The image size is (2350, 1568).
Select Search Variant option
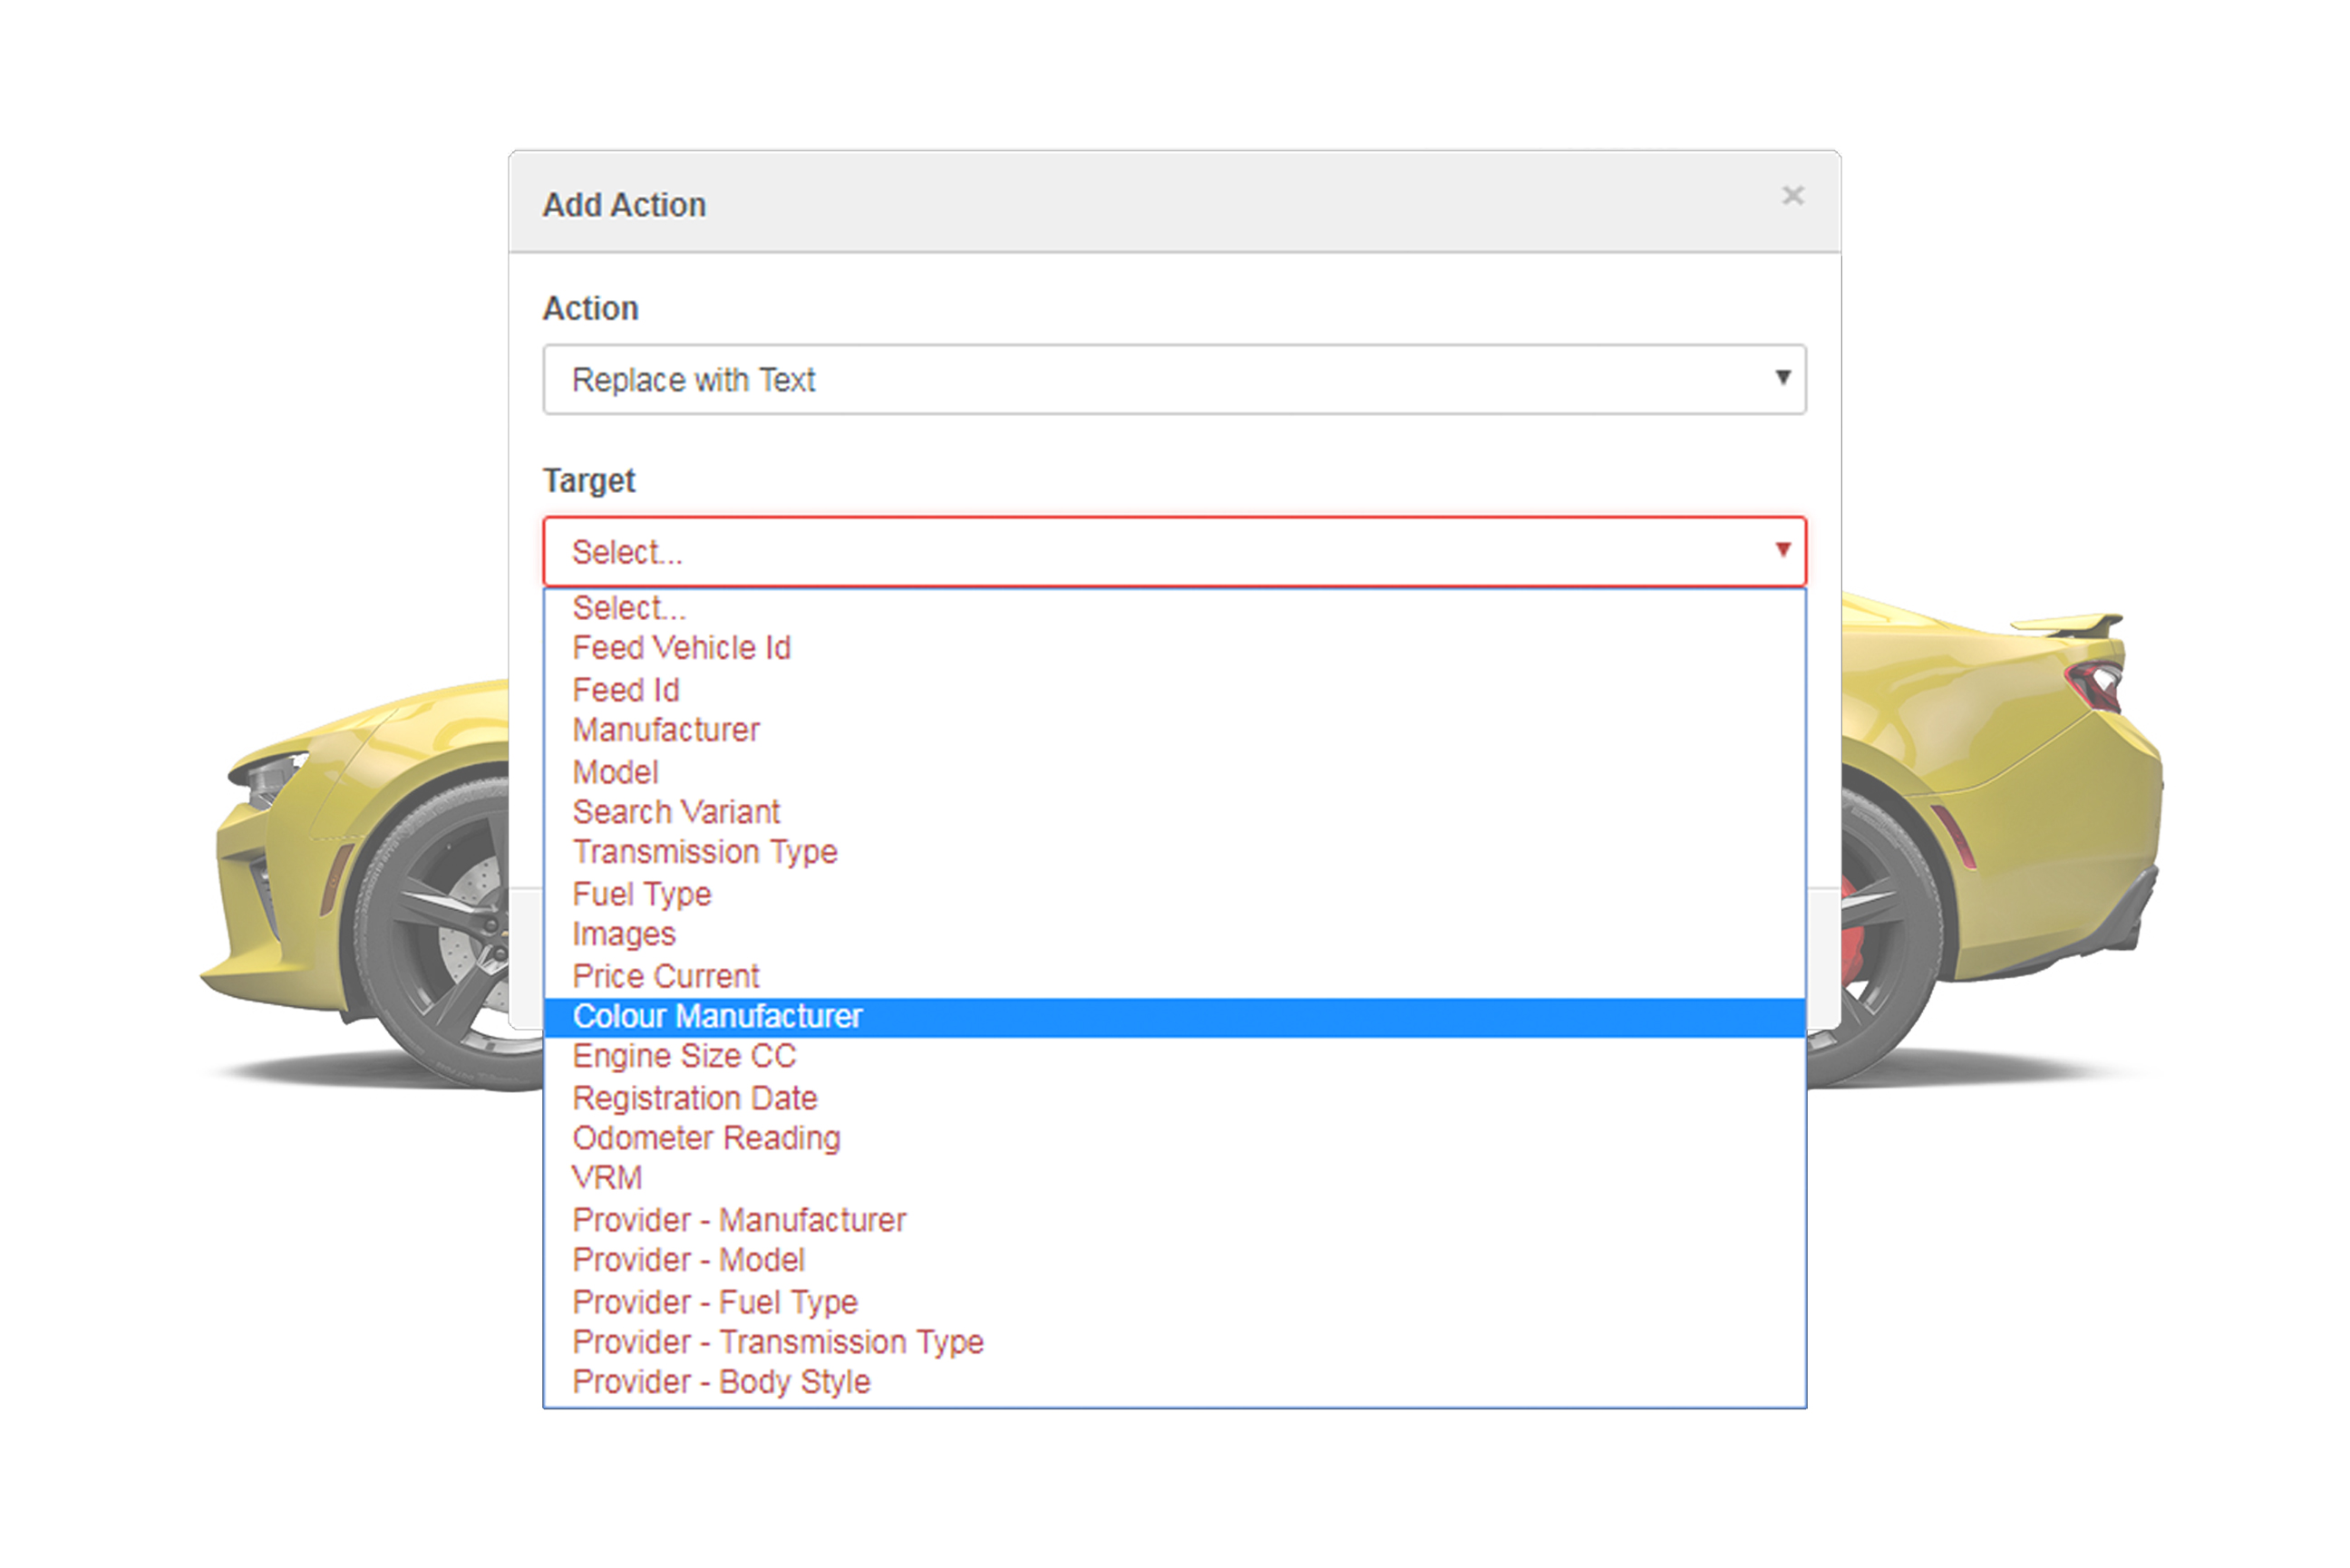1174,812
